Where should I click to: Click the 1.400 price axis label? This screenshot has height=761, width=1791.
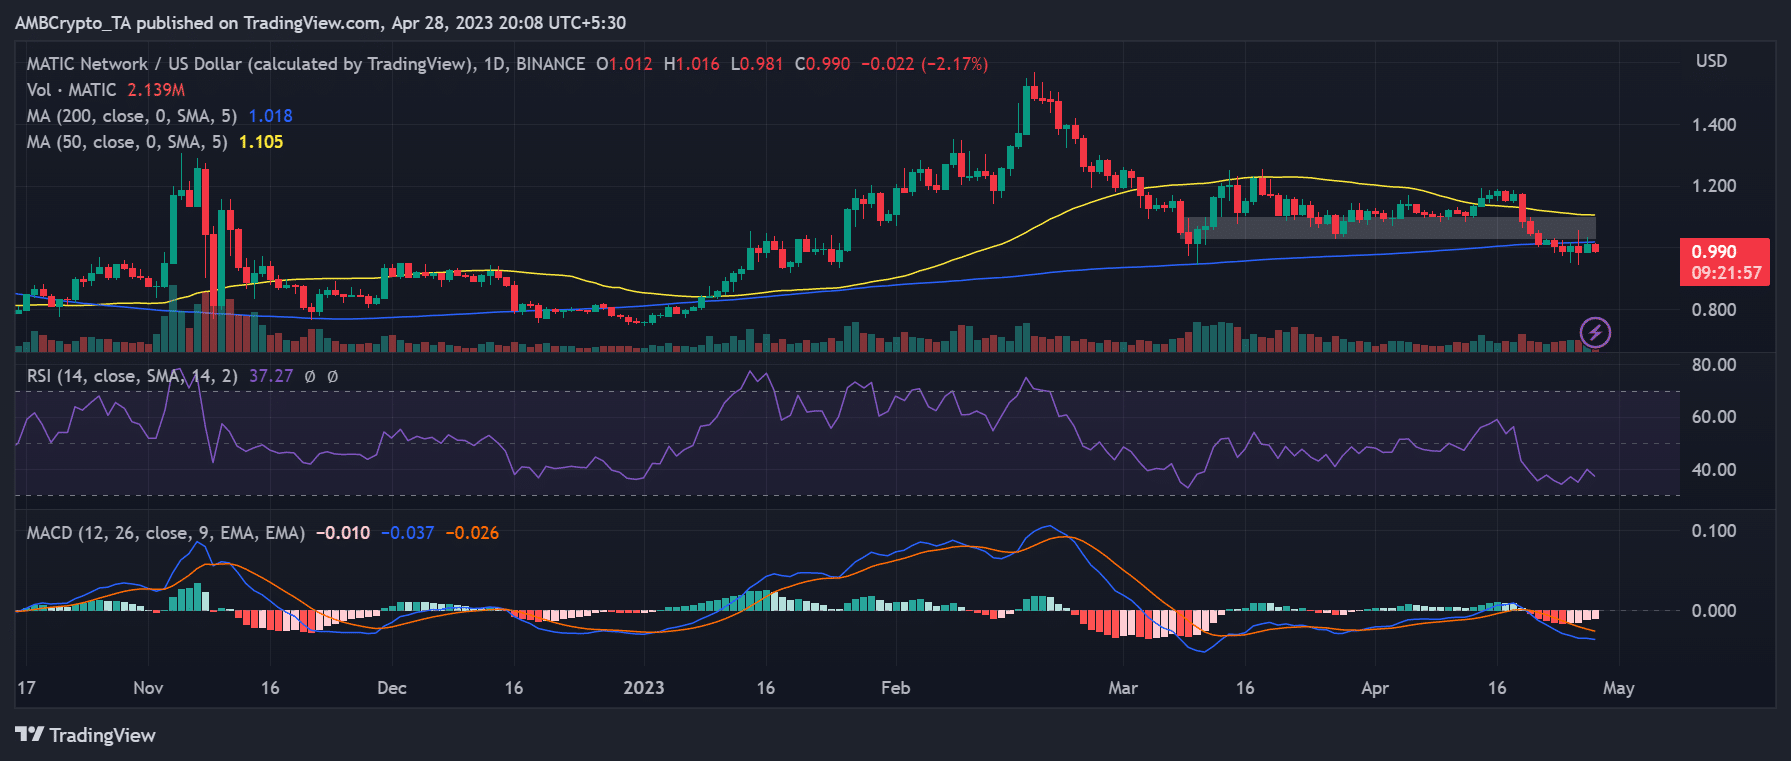(x=1714, y=125)
